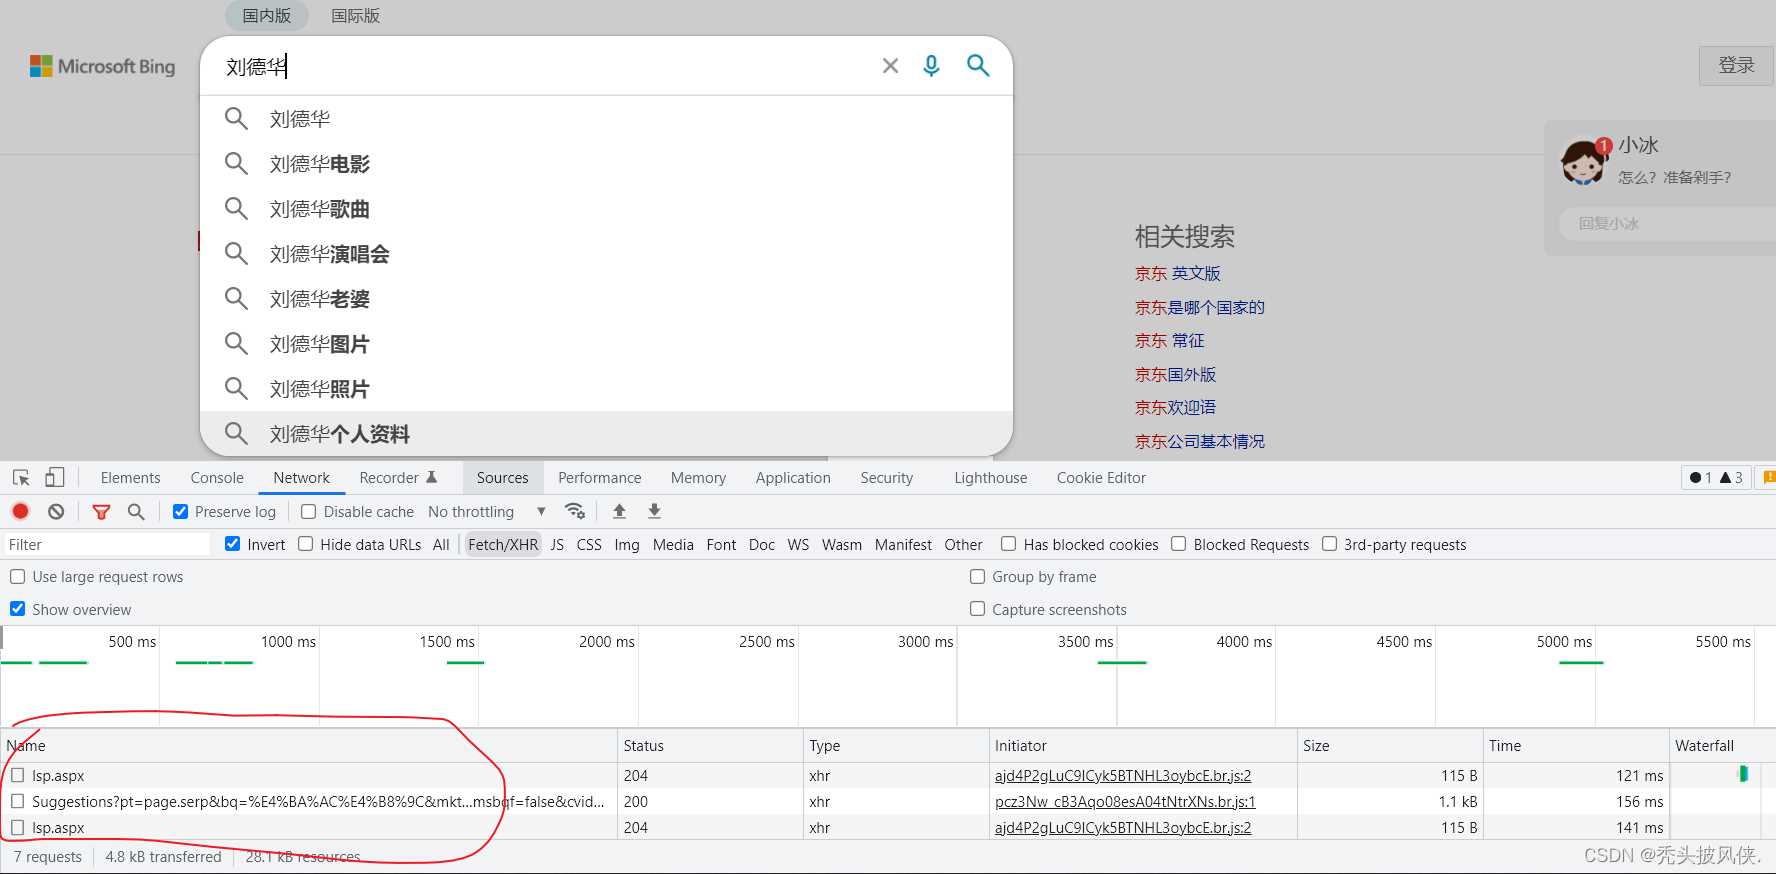
Task: Click the Filter text input field
Action: (105, 544)
